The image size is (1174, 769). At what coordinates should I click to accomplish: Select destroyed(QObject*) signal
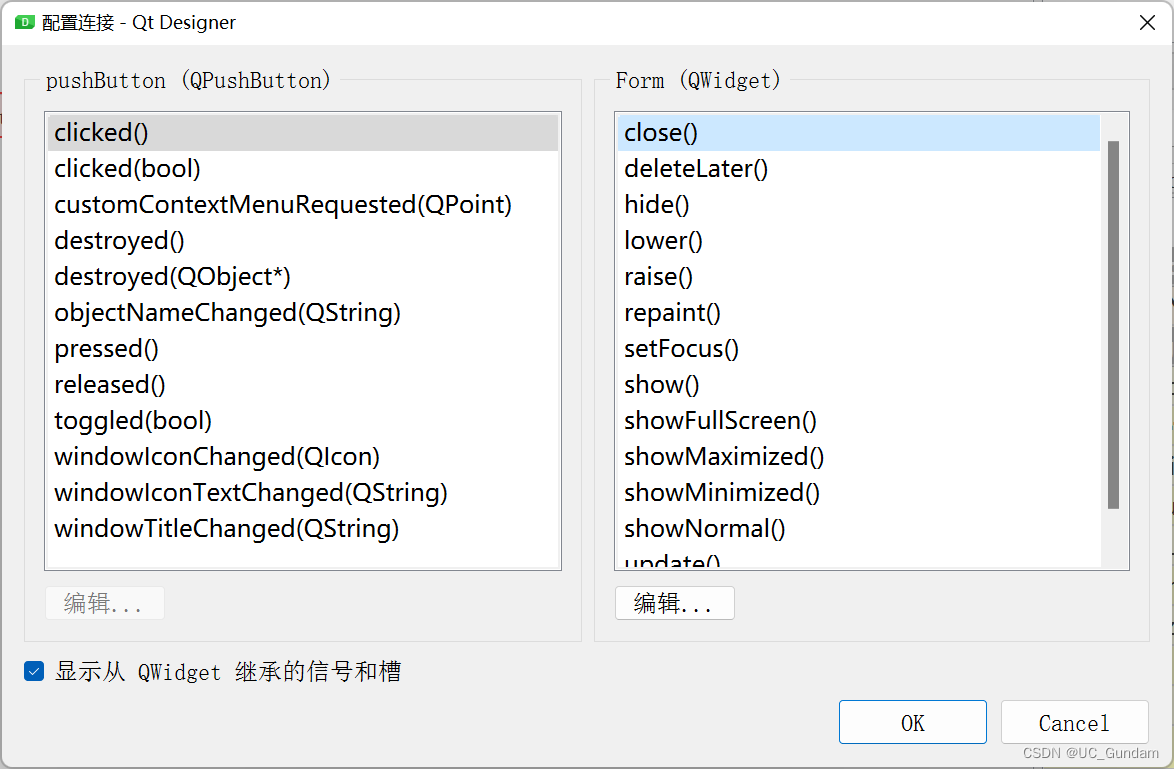302,276
